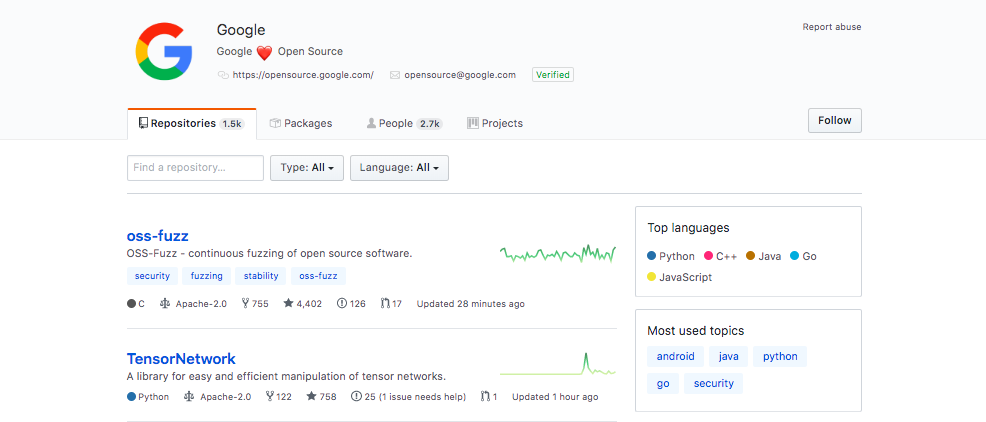This screenshot has height=422, width=986.
Task: Click oss-fuzz star icon showing 4,402
Action: [288, 303]
